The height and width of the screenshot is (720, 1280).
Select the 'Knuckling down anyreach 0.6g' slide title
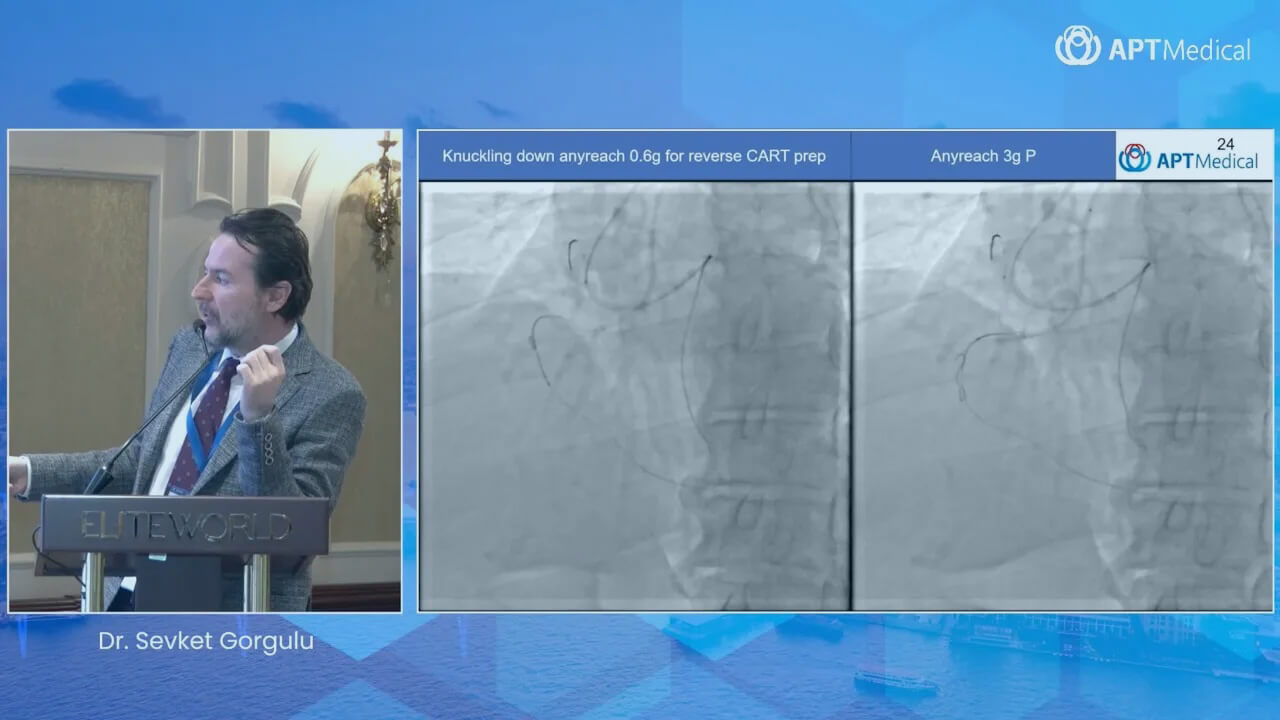634,156
